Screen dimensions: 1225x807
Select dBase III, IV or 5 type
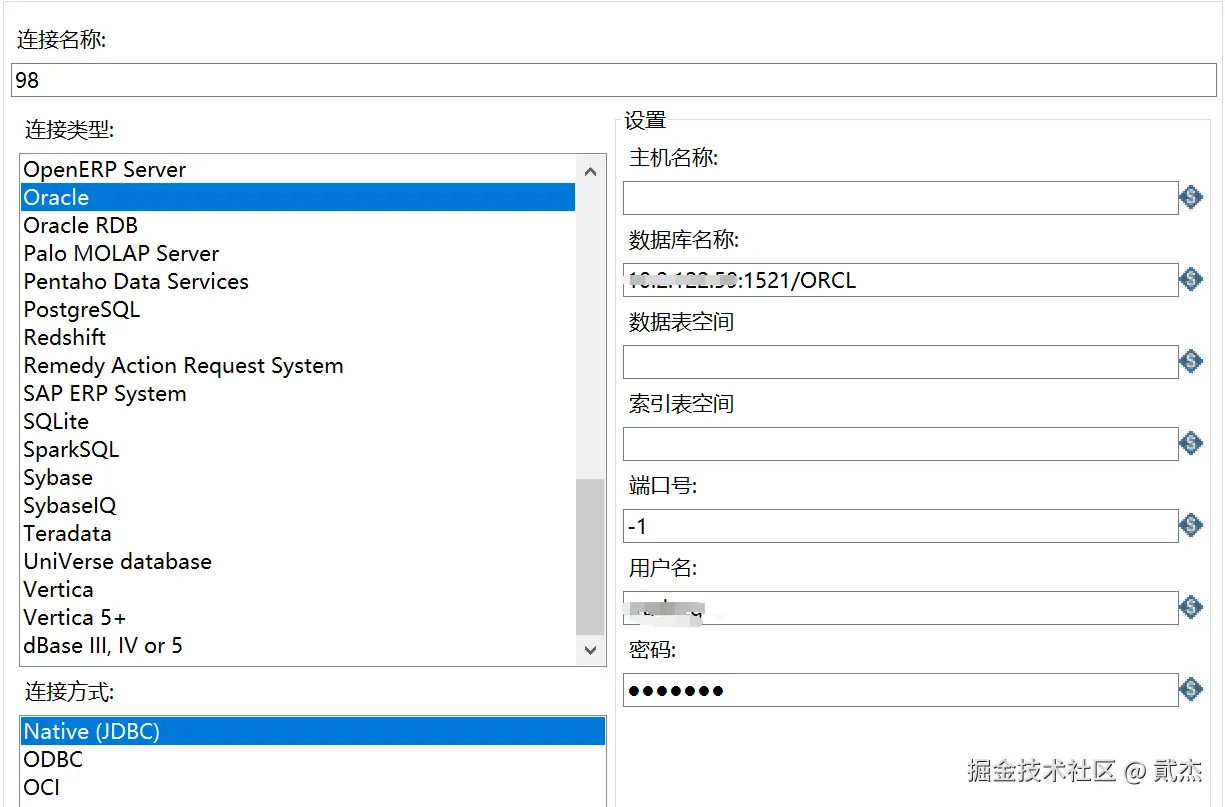click(298, 646)
